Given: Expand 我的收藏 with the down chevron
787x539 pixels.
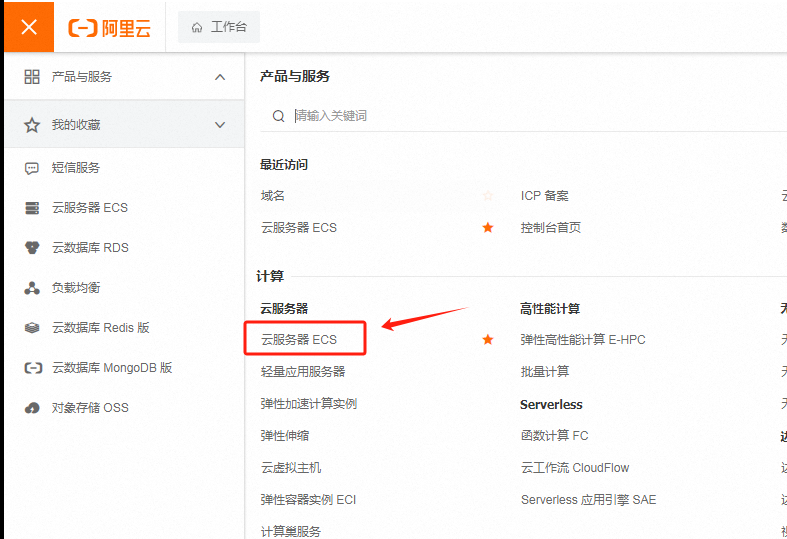Looking at the screenshot, I should pyautogui.click(x=220, y=124).
